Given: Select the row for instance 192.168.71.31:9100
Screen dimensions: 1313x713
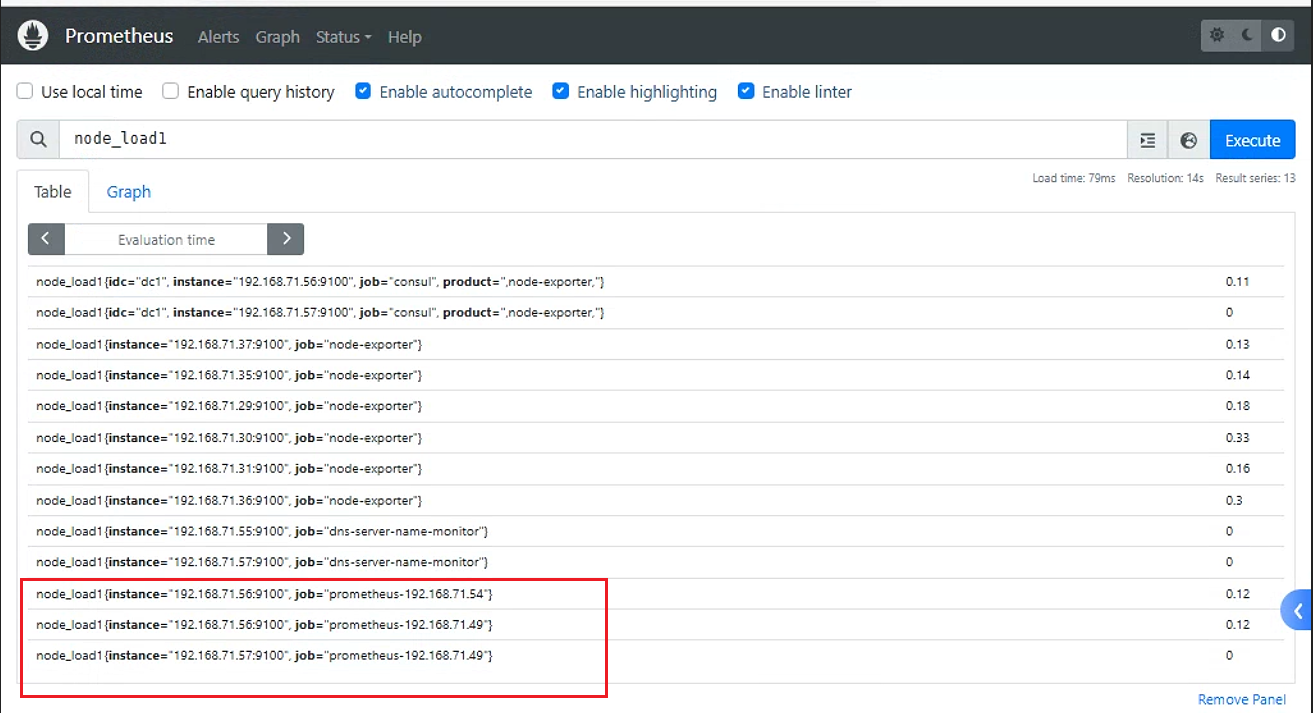Looking at the screenshot, I should pyautogui.click(x=656, y=469).
